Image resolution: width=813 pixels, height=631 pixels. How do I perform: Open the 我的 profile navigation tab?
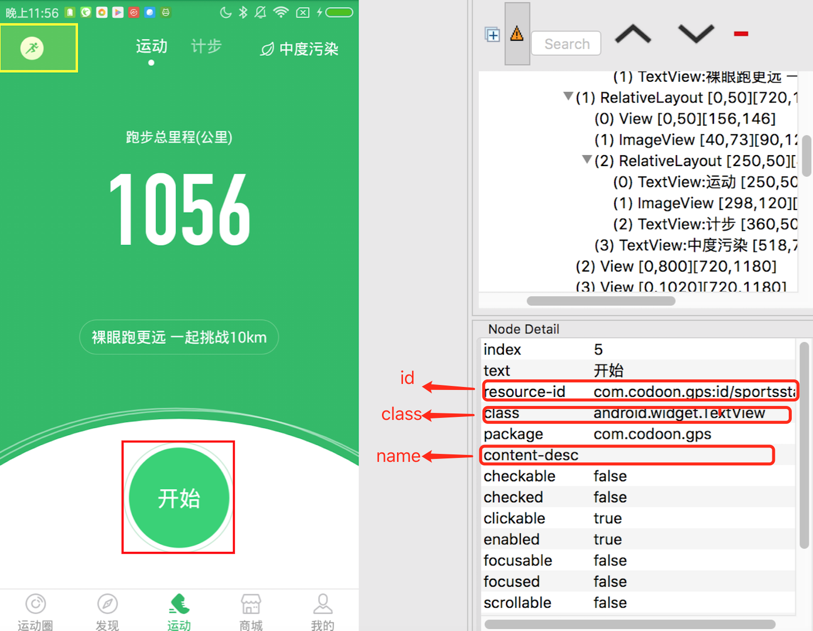(322, 612)
